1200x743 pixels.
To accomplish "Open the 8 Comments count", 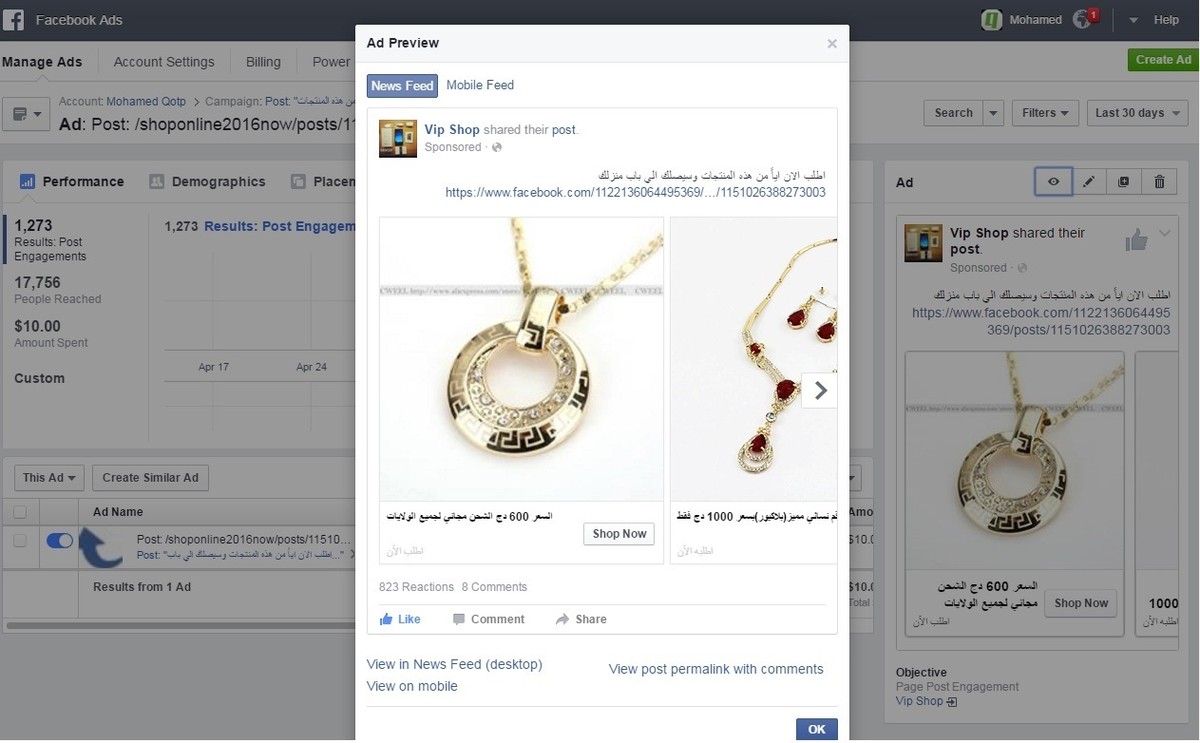I will [494, 587].
